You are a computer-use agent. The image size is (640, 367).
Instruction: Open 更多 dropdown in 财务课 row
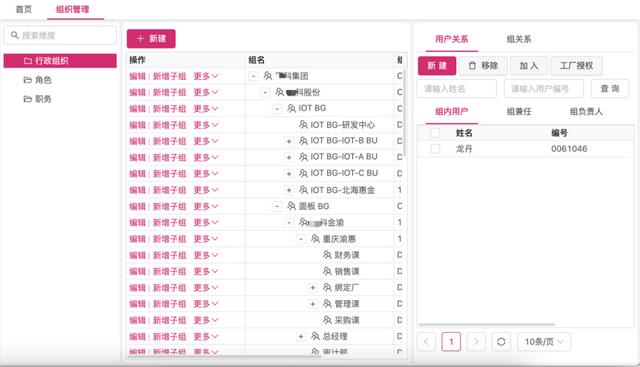click(x=206, y=255)
